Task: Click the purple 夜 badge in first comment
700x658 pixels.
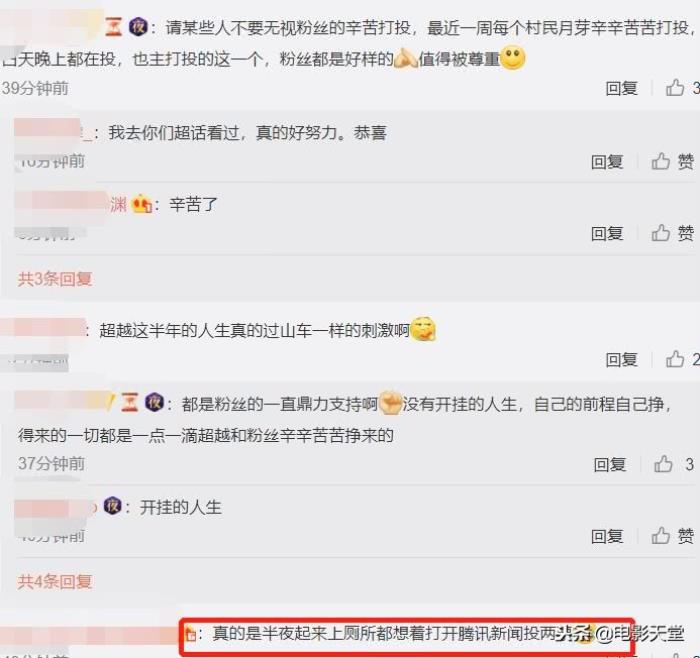Action: pyautogui.click(x=138, y=27)
